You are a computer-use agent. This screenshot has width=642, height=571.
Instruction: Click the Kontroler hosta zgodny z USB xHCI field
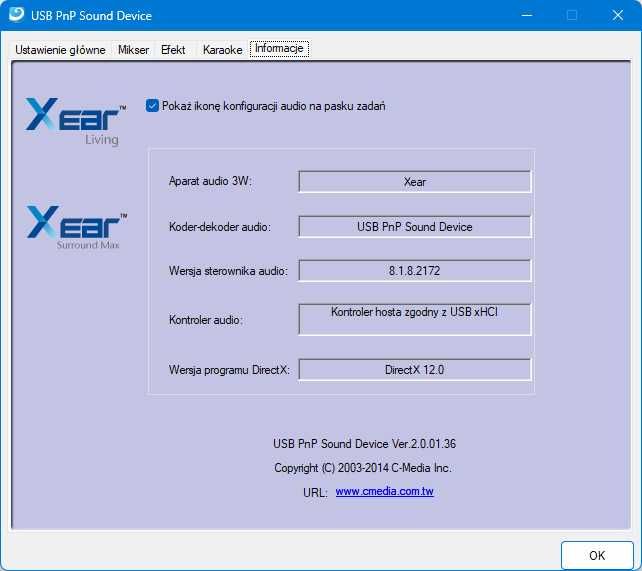(x=415, y=319)
